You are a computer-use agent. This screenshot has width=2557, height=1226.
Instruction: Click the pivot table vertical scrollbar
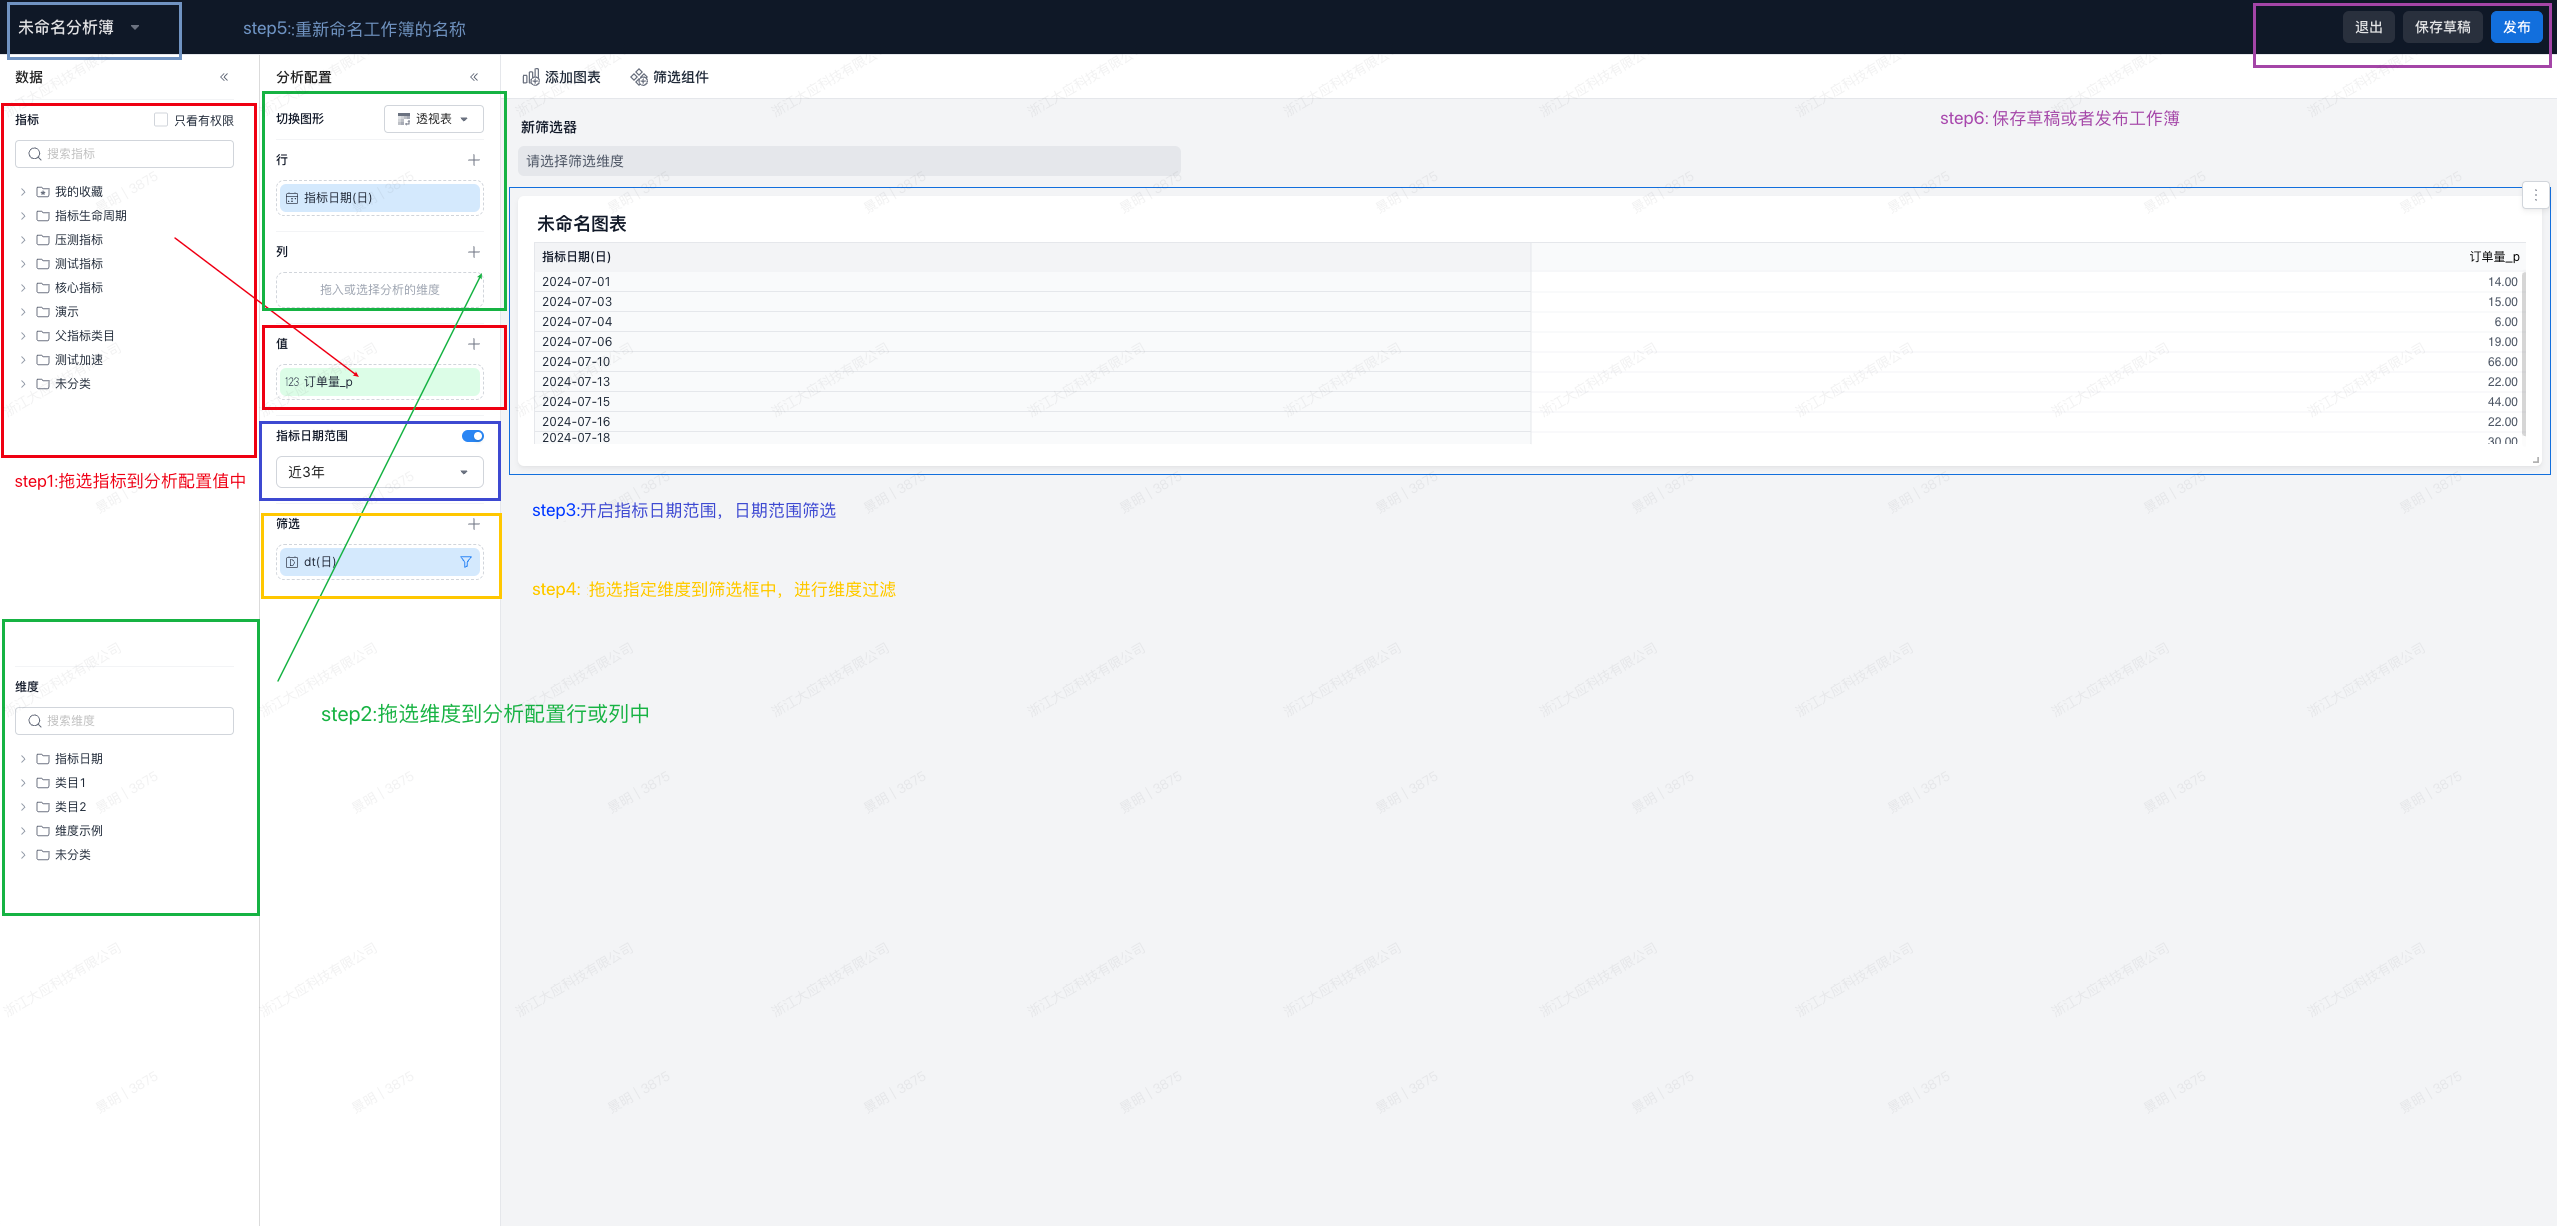(2524, 352)
